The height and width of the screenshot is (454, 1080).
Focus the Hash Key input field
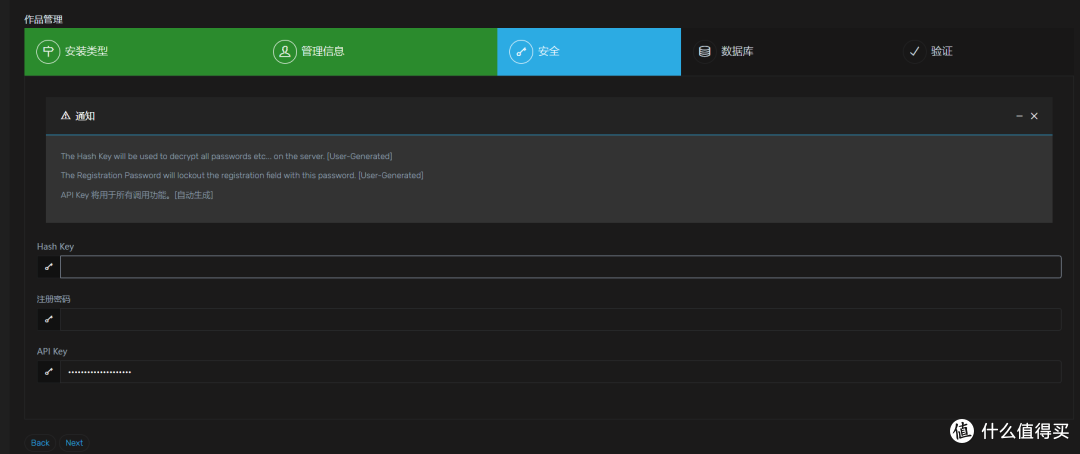(561, 267)
